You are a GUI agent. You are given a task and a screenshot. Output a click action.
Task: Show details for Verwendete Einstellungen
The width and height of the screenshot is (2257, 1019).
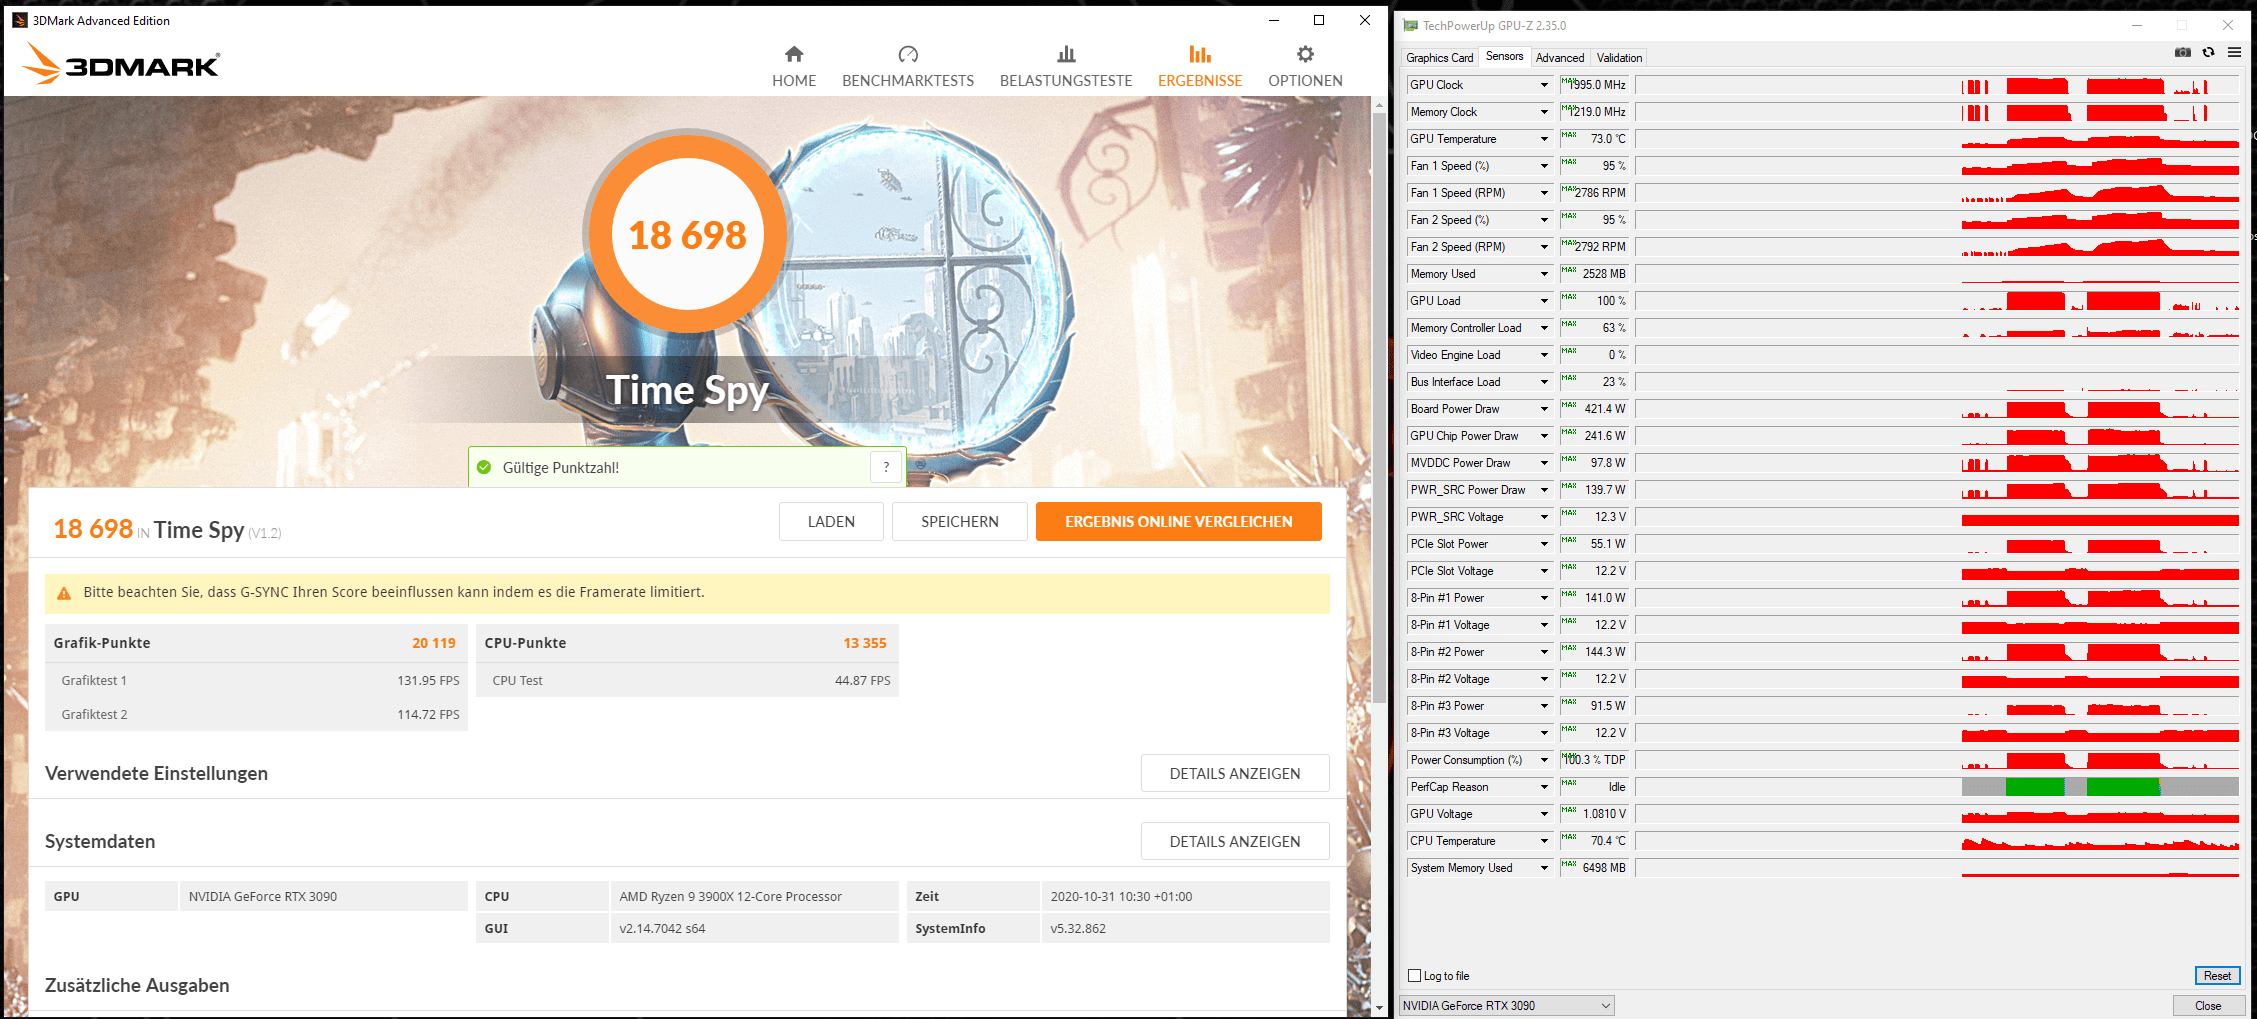pyautogui.click(x=1235, y=774)
